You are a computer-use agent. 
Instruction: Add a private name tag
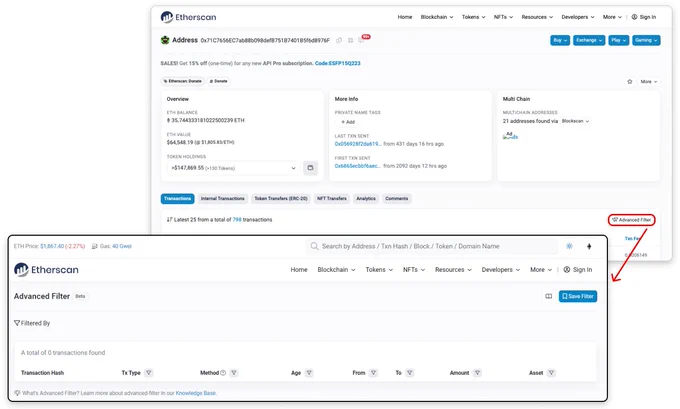(x=348, y=122)
